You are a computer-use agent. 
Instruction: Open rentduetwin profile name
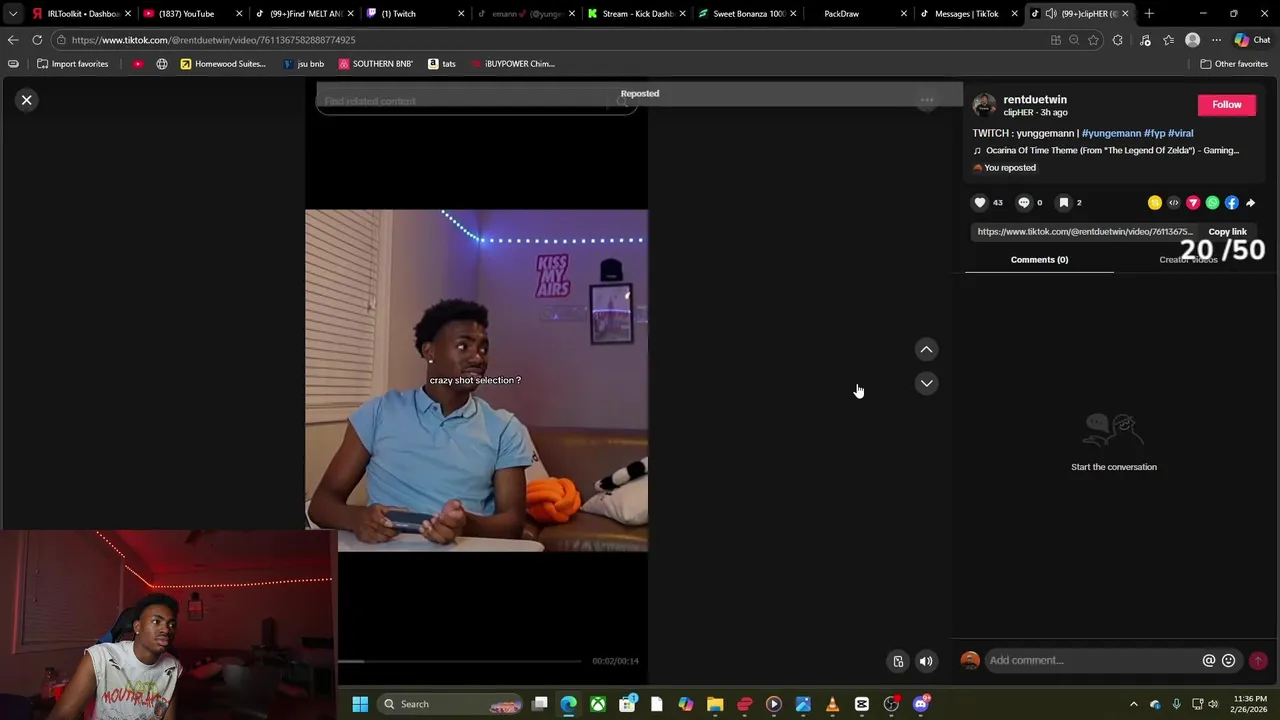pos(1035,100)
